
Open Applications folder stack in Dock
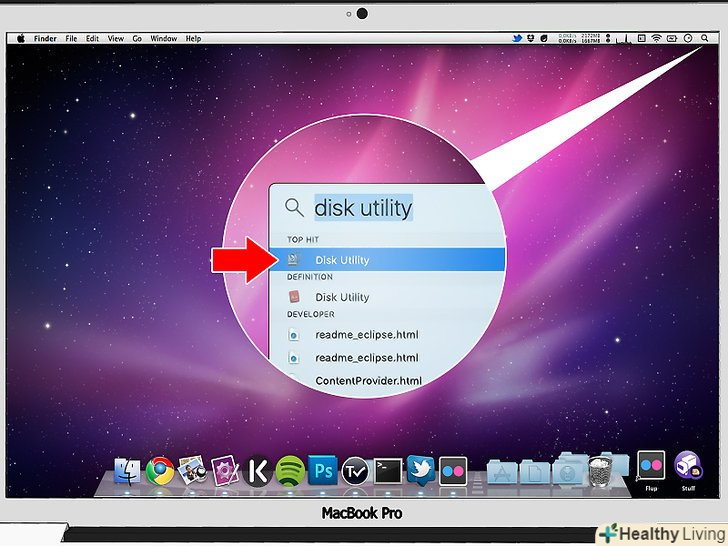(502, 472)
